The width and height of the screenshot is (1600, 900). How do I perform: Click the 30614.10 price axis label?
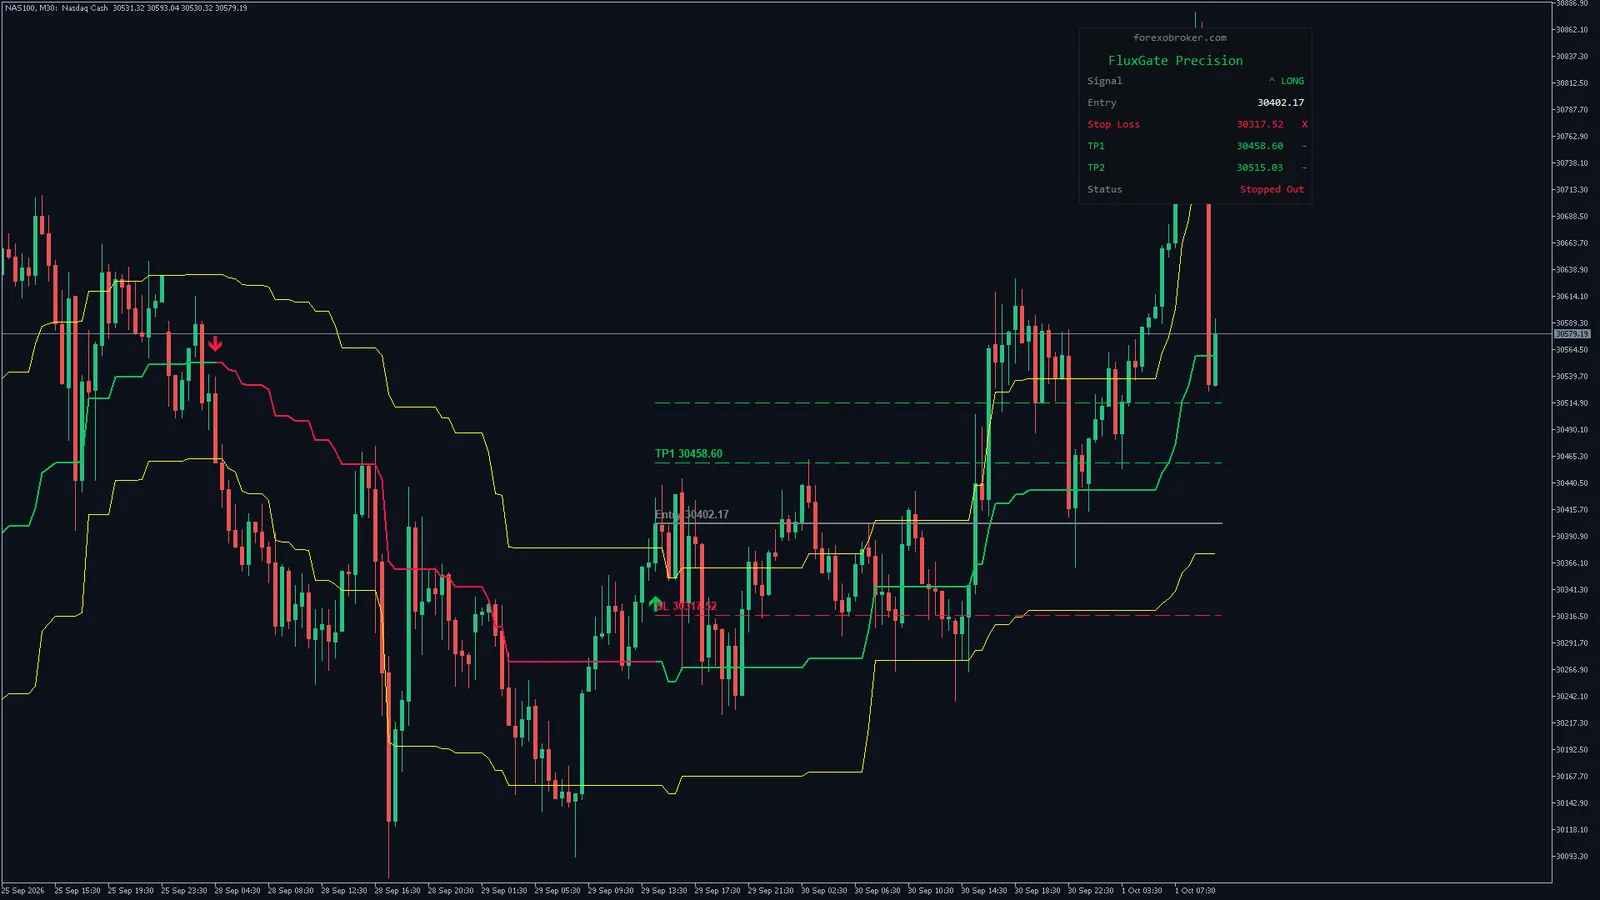1571,297
